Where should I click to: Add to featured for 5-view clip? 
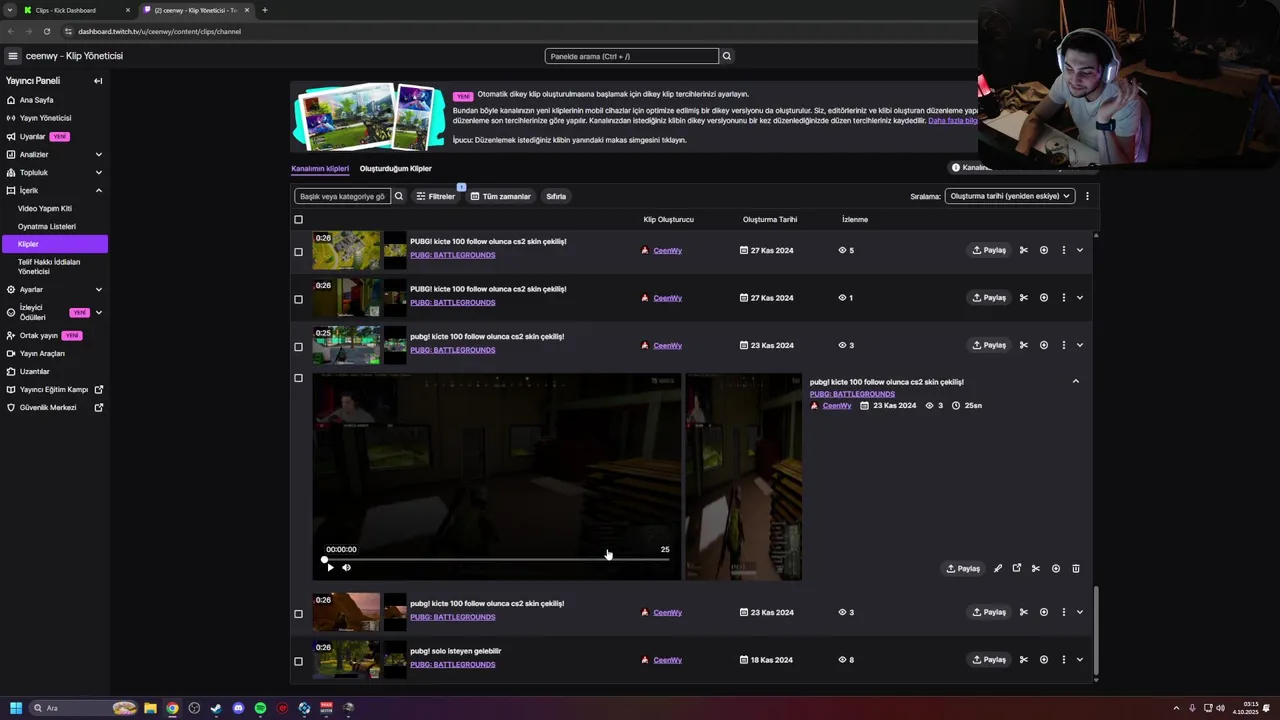1044,250
